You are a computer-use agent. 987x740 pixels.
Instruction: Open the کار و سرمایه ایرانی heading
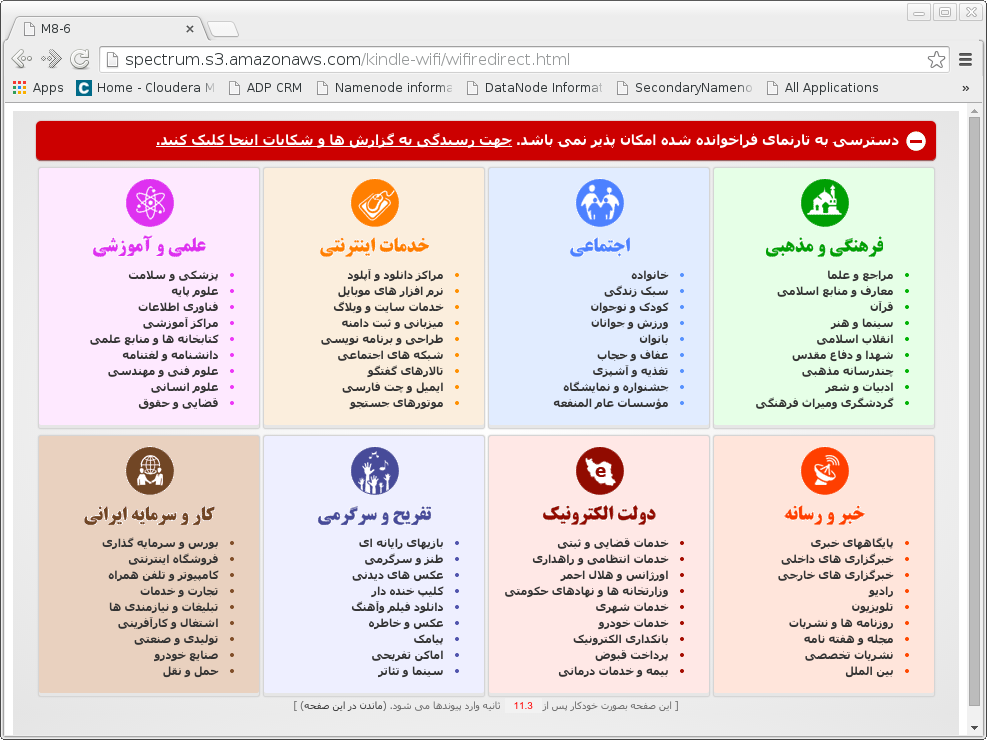pos(149,515)
